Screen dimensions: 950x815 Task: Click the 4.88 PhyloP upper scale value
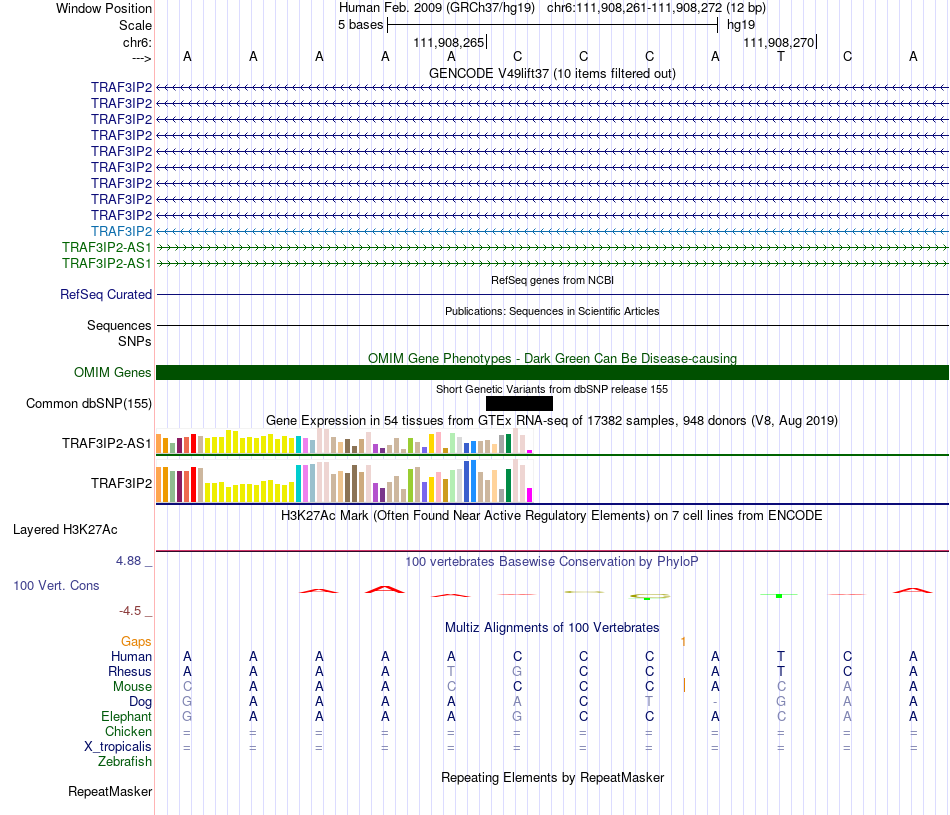coord(128,561)
